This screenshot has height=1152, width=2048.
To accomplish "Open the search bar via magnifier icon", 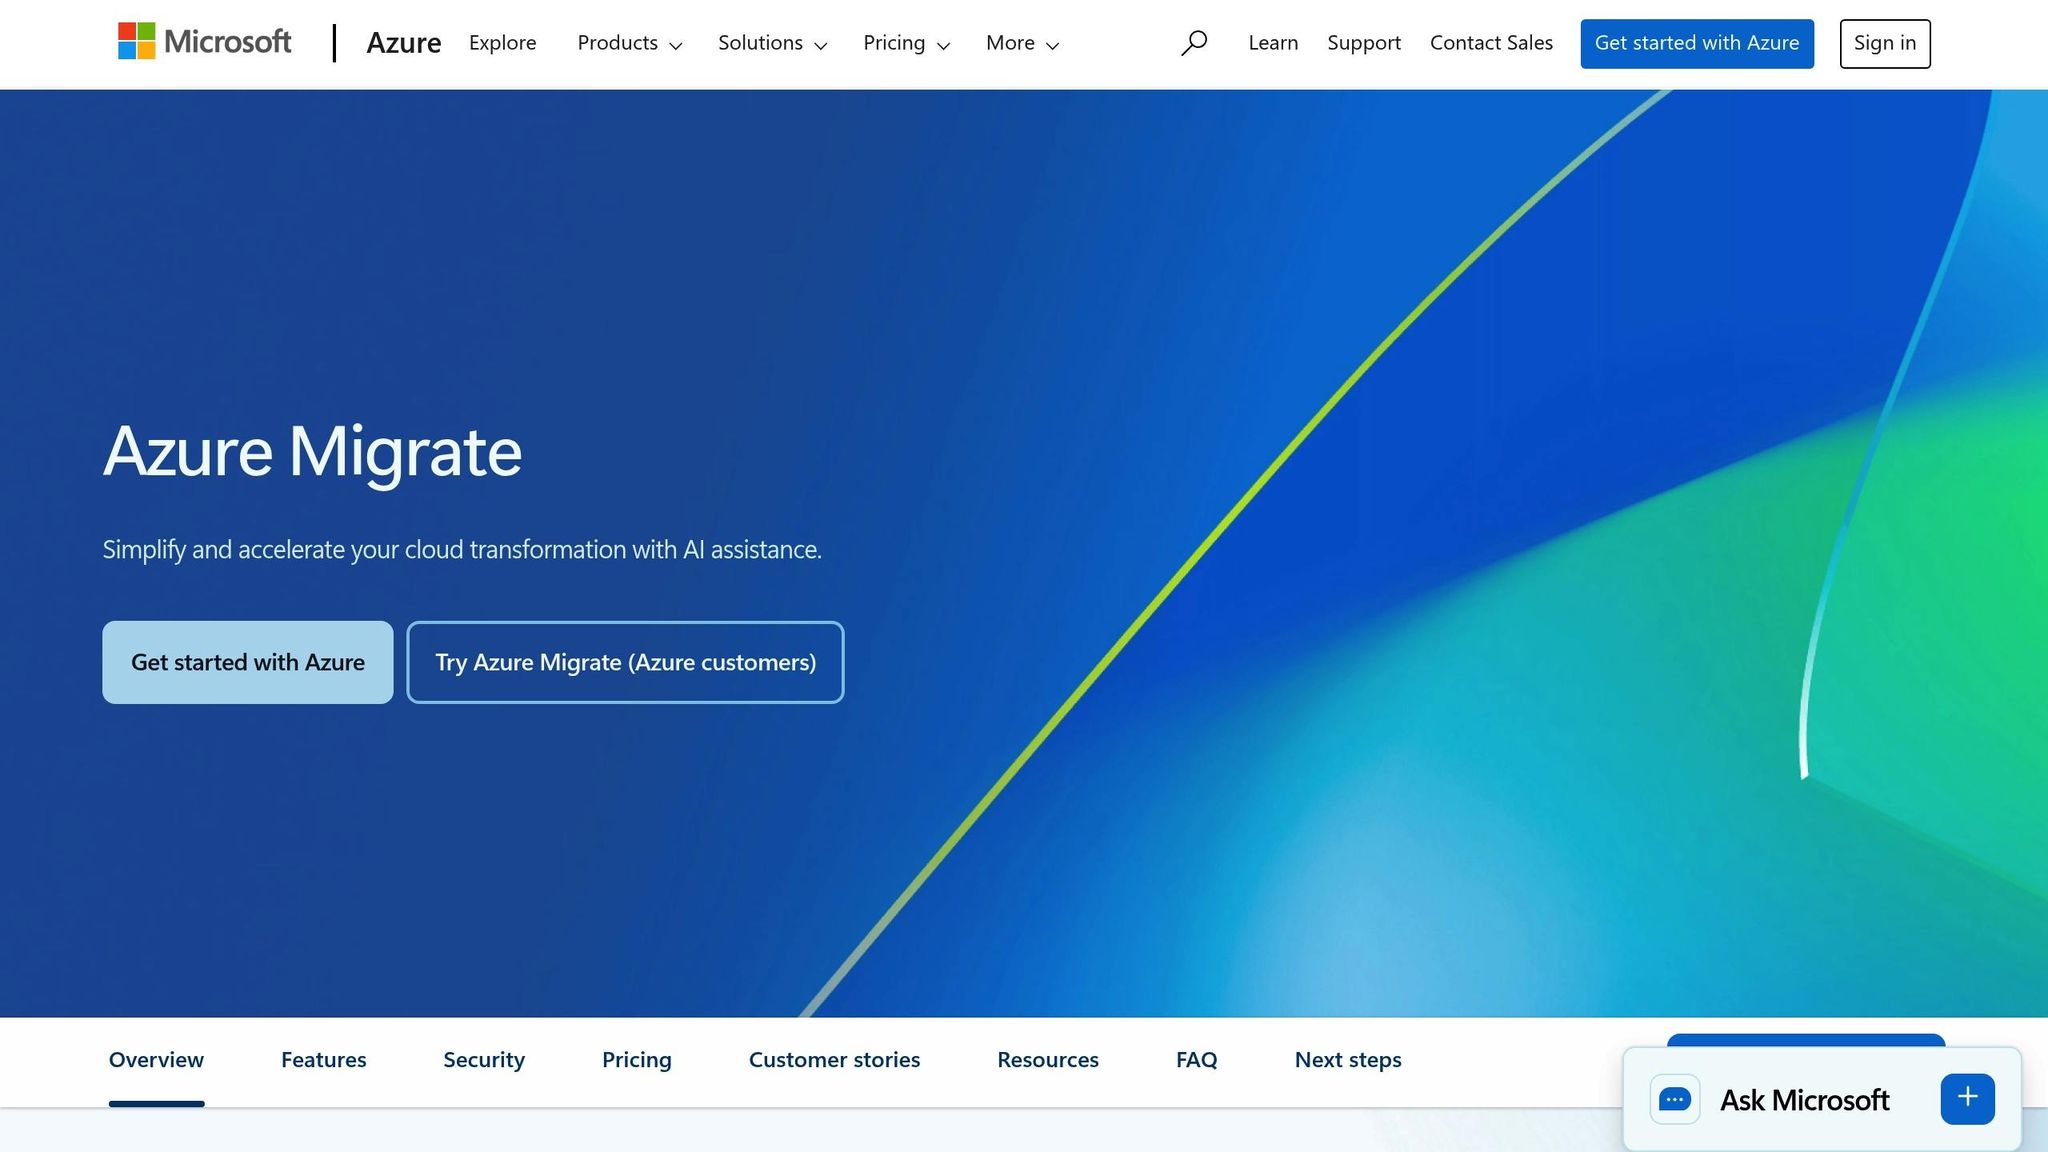I will [1194, 42].
